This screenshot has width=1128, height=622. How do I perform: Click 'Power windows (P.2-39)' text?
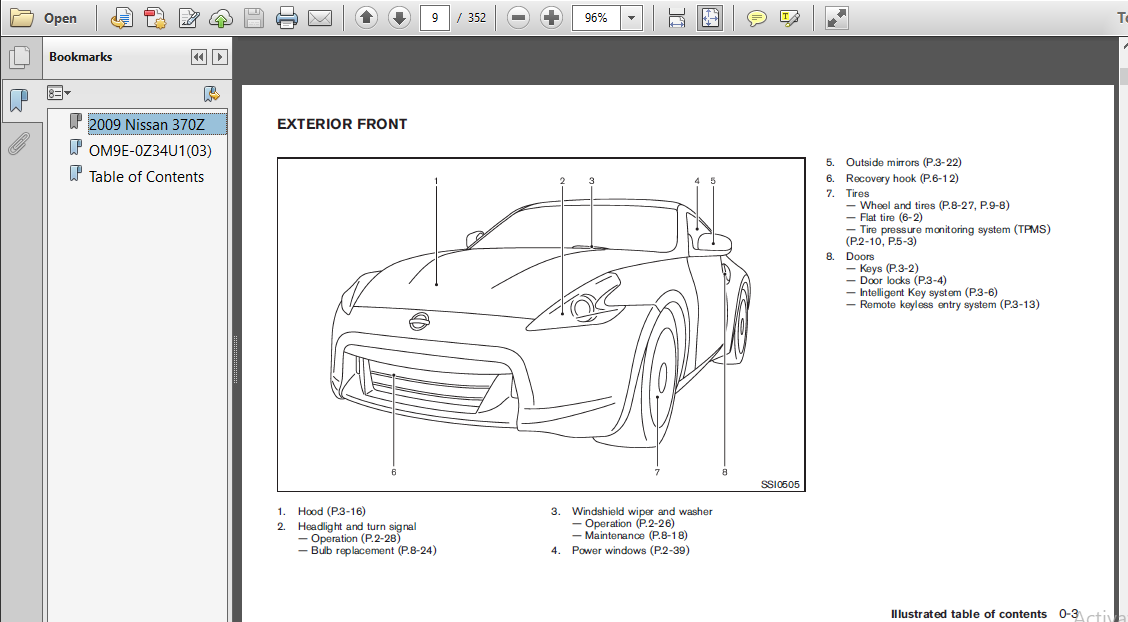[630, 550]
